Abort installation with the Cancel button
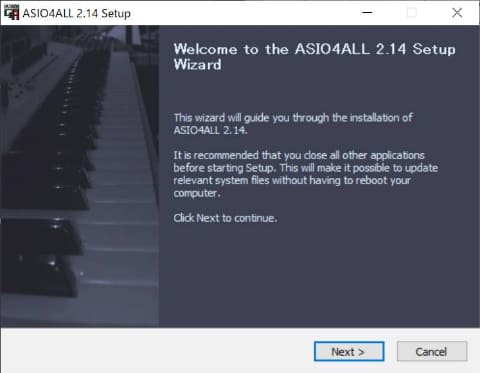The image size is (480, 373). 432,351
